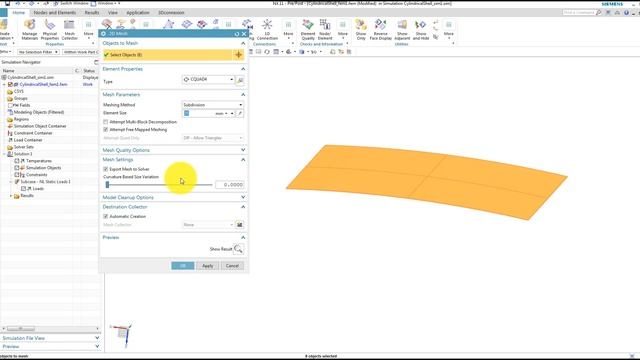Viewport: 640px width, 360px height.
Task: Click the Show Result magnifier icon
Action: pos(238,249)
